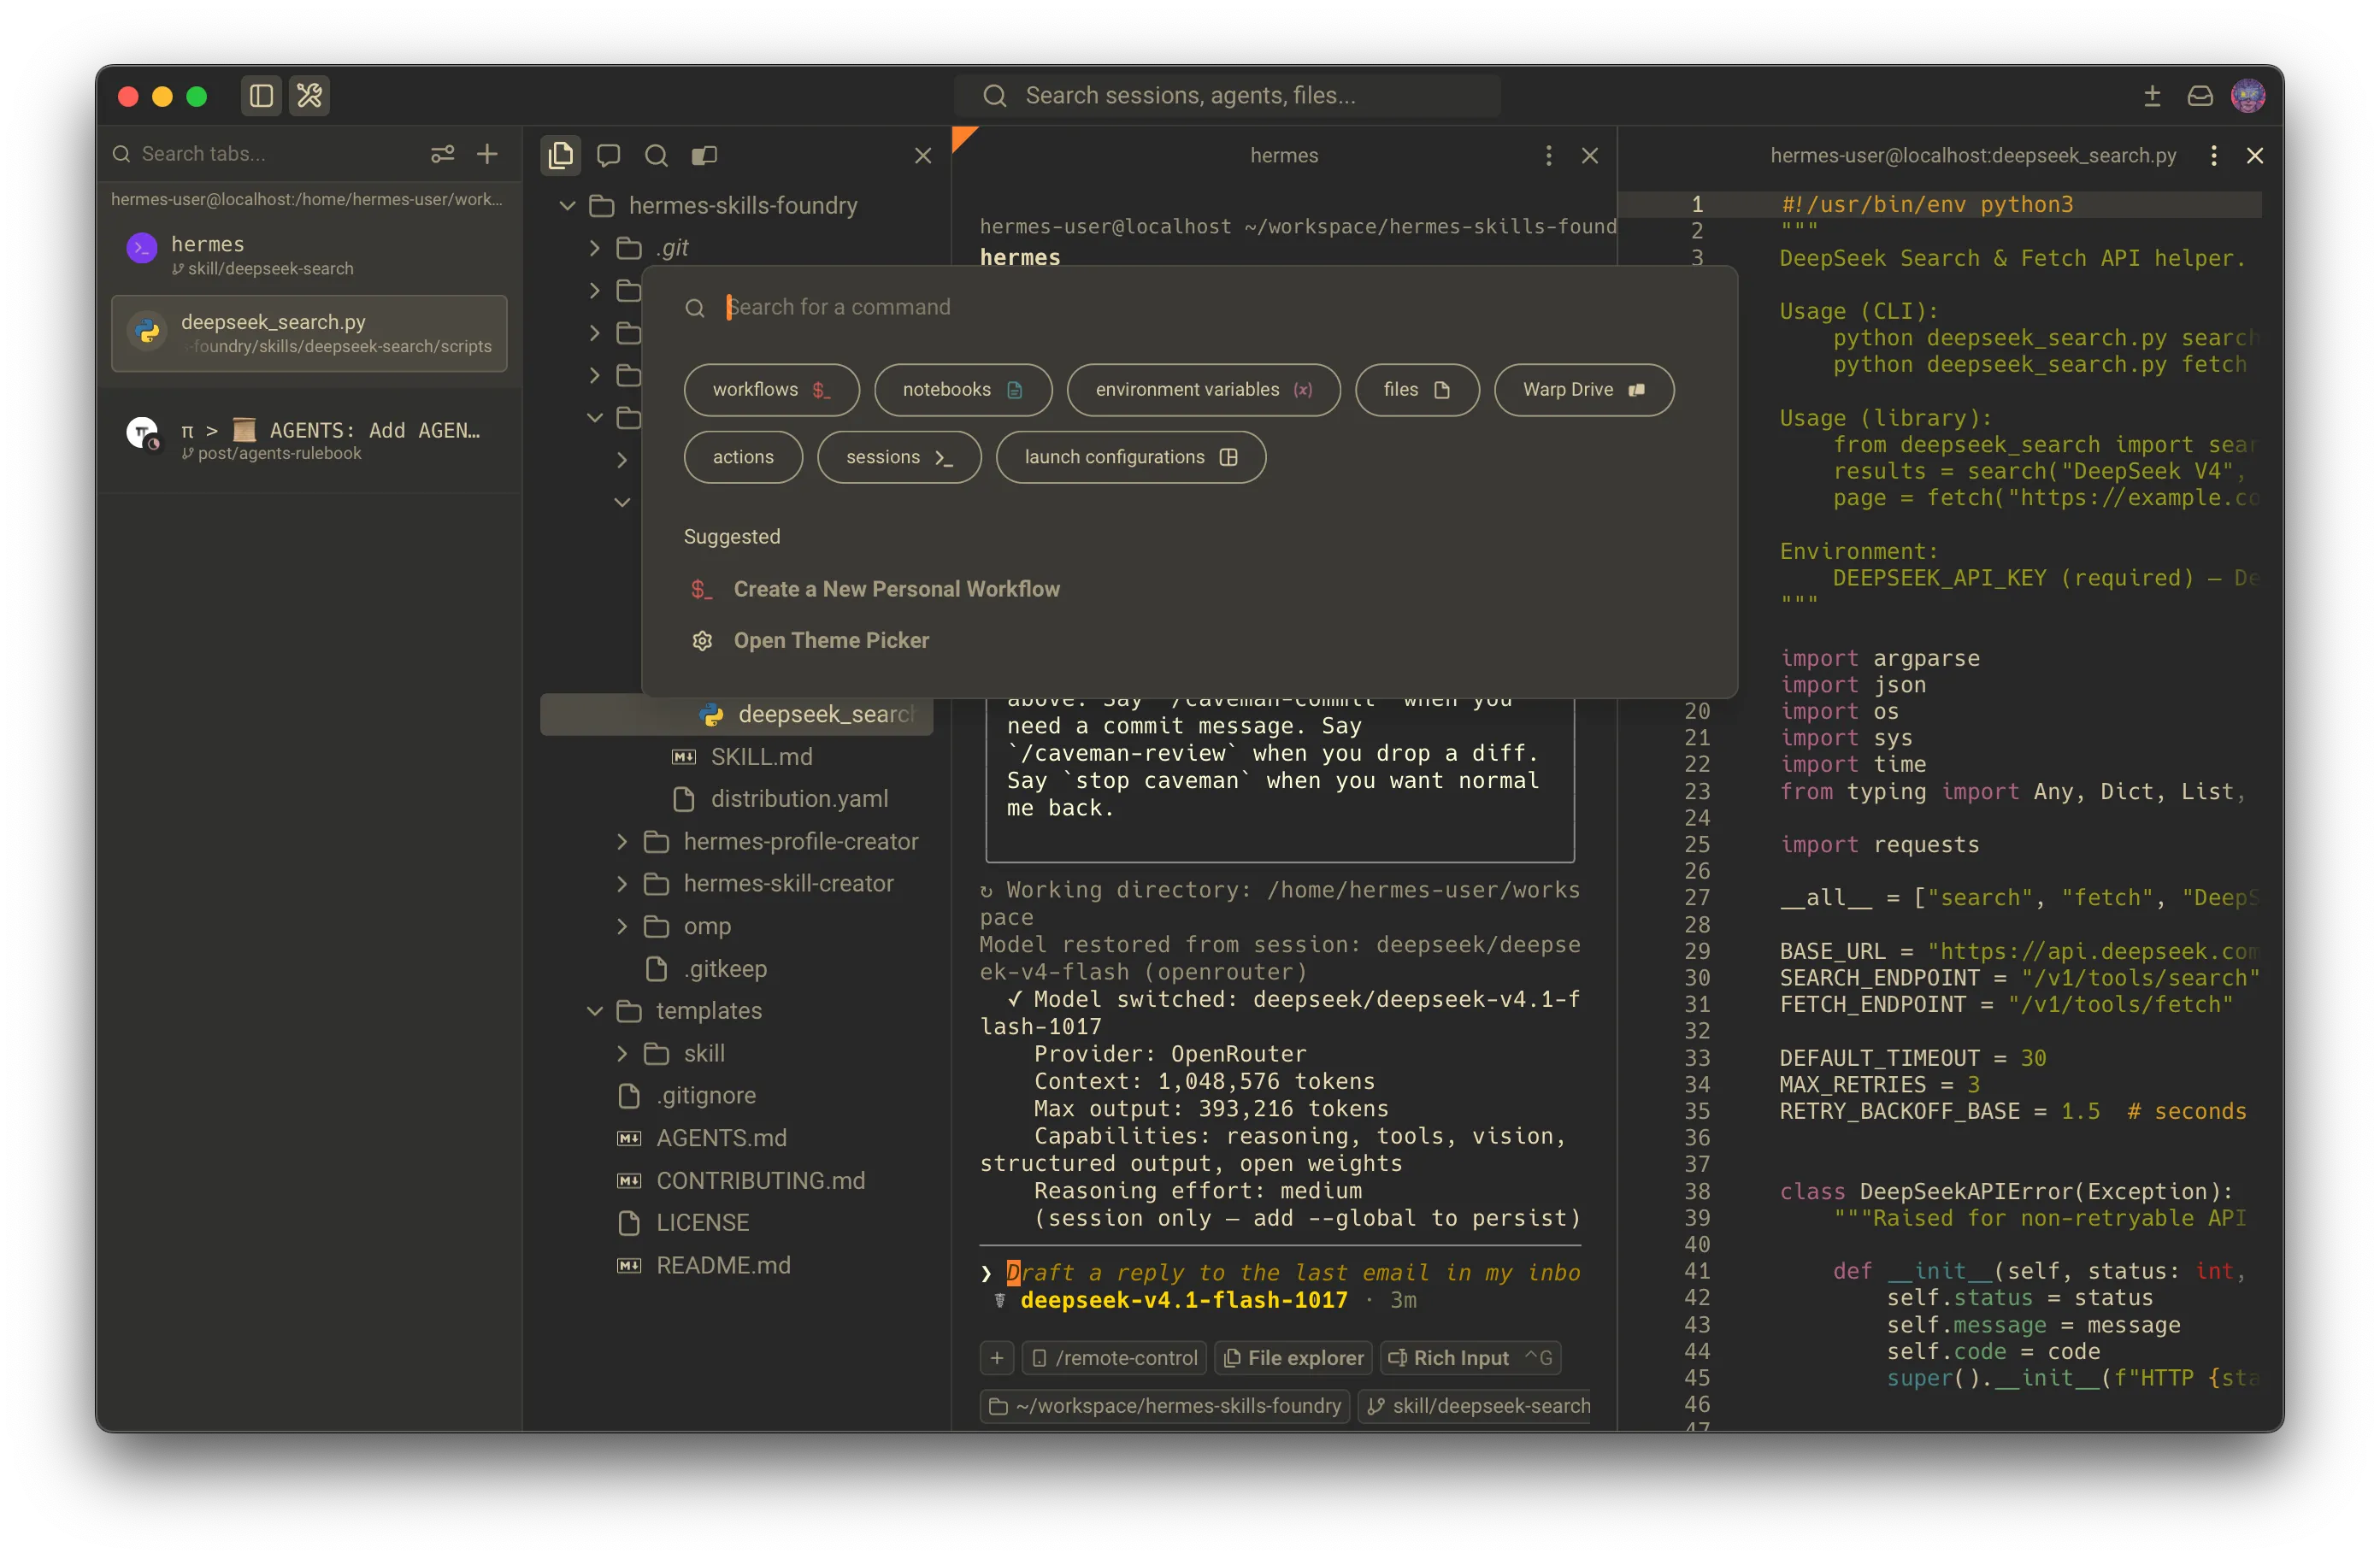Open the files view icon in project panel
Screen dimensions: 2380x1559
tap(561, 155)
